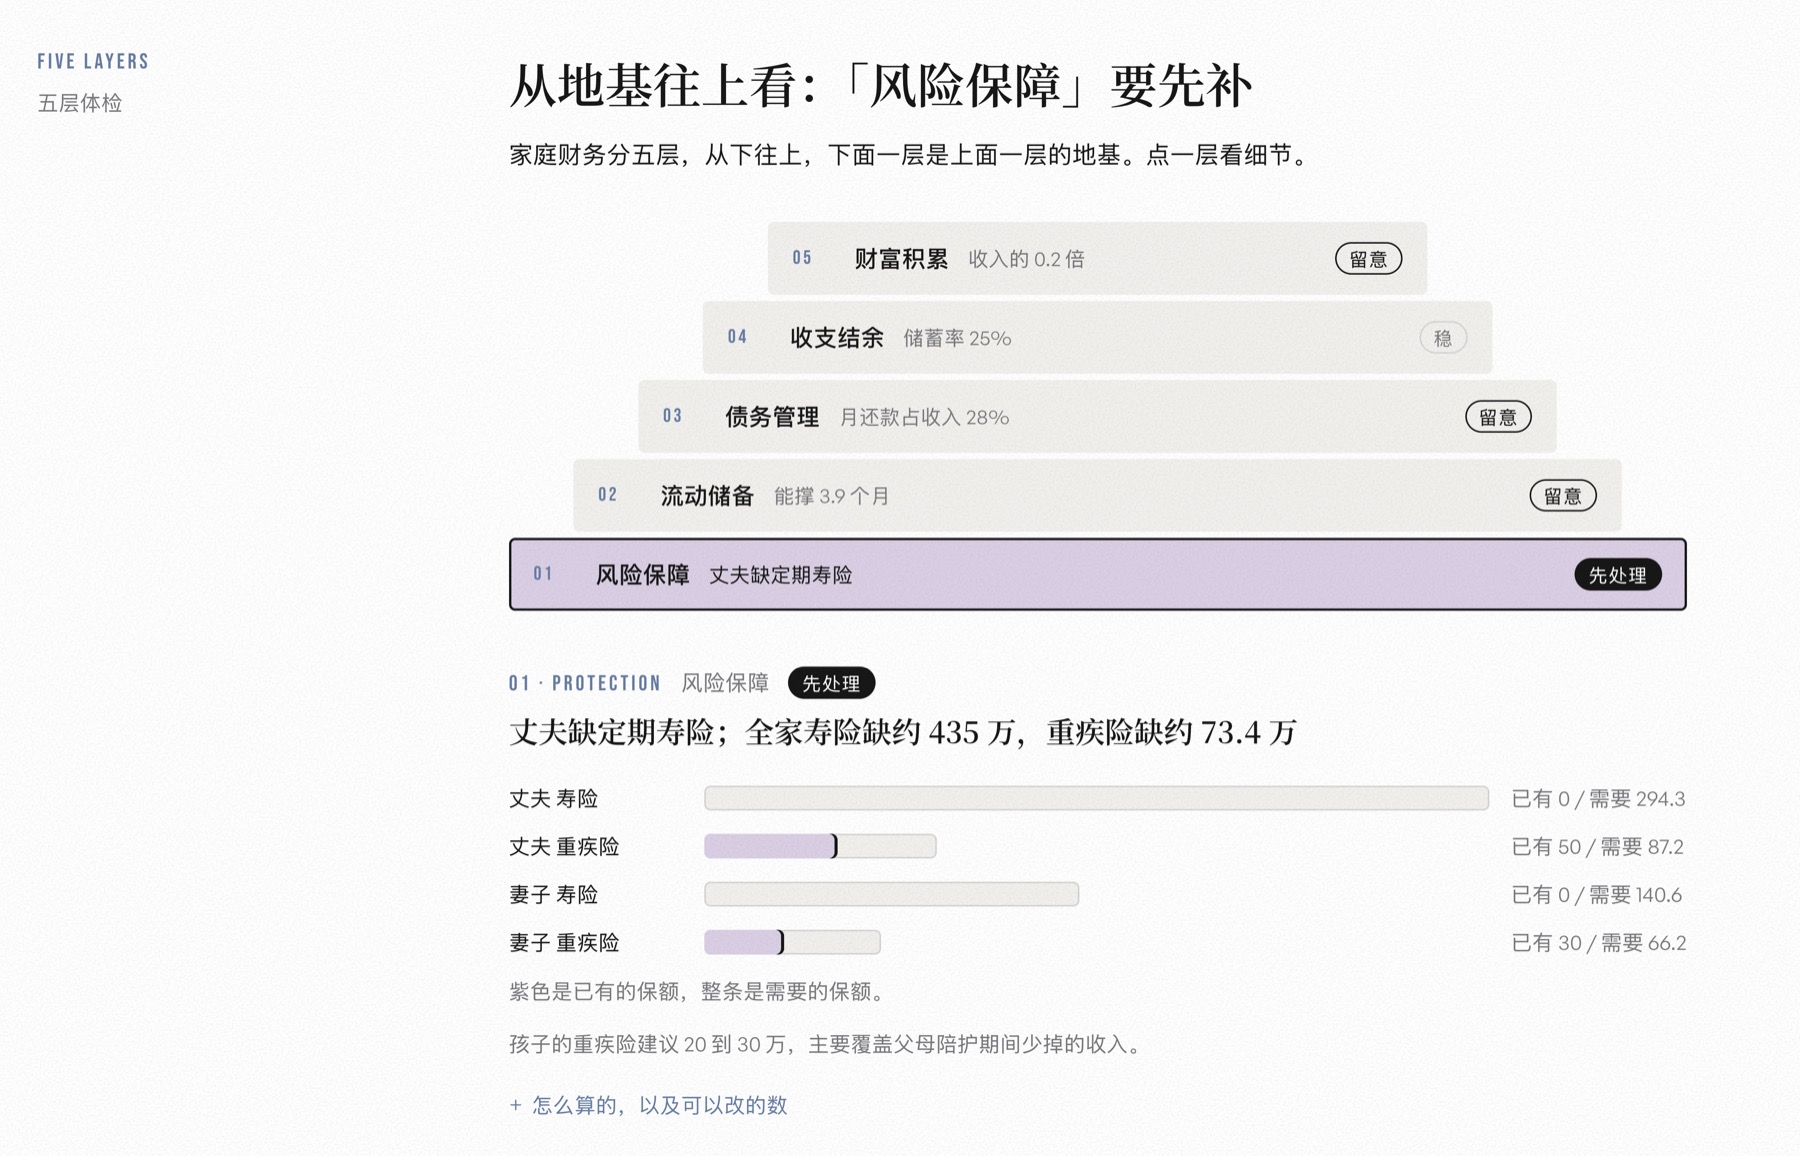Expand the 流动储备 layer row
Screen dimensions: 1800x1156
tap(1097, 495)
